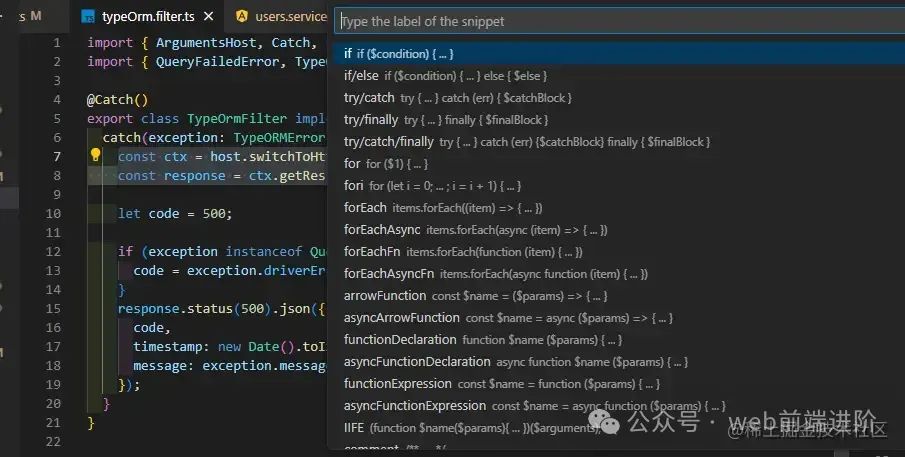Click 'message:' property on line 18

click(x=164, y=365)
